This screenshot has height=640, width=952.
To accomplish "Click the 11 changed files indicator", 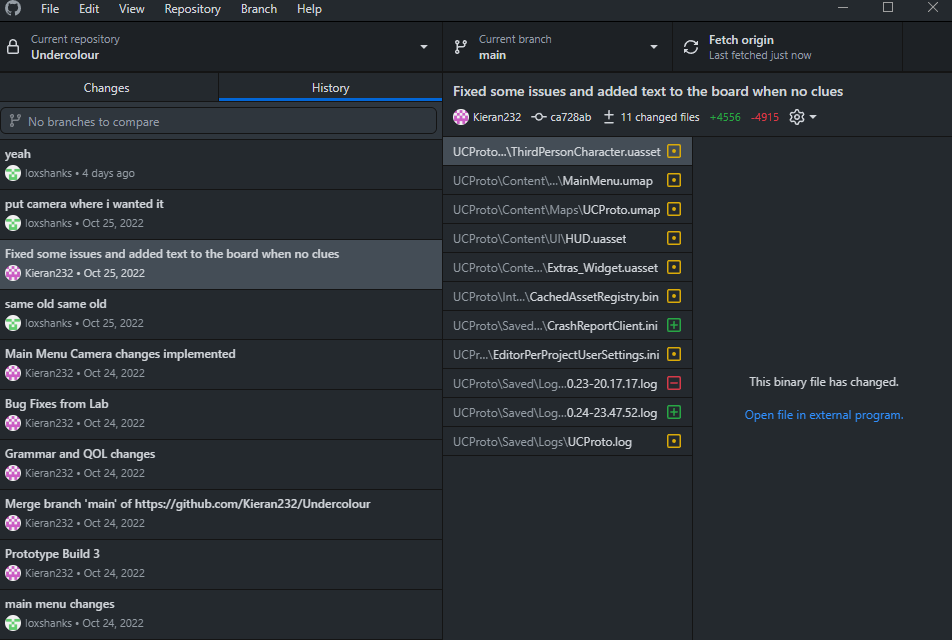I will (650, 117).
